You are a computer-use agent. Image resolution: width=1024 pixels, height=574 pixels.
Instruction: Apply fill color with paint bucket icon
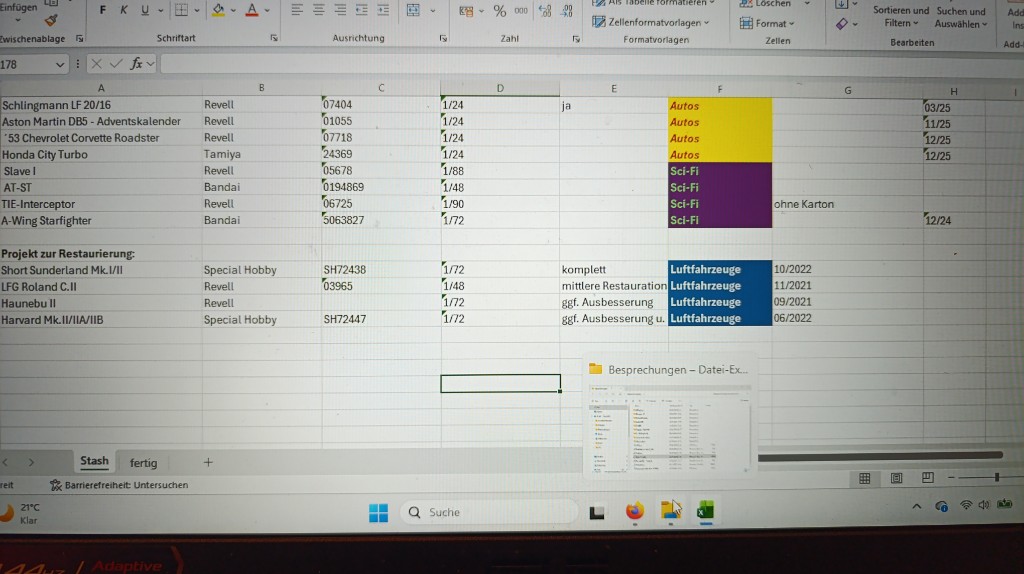click(x=218, y=10)
